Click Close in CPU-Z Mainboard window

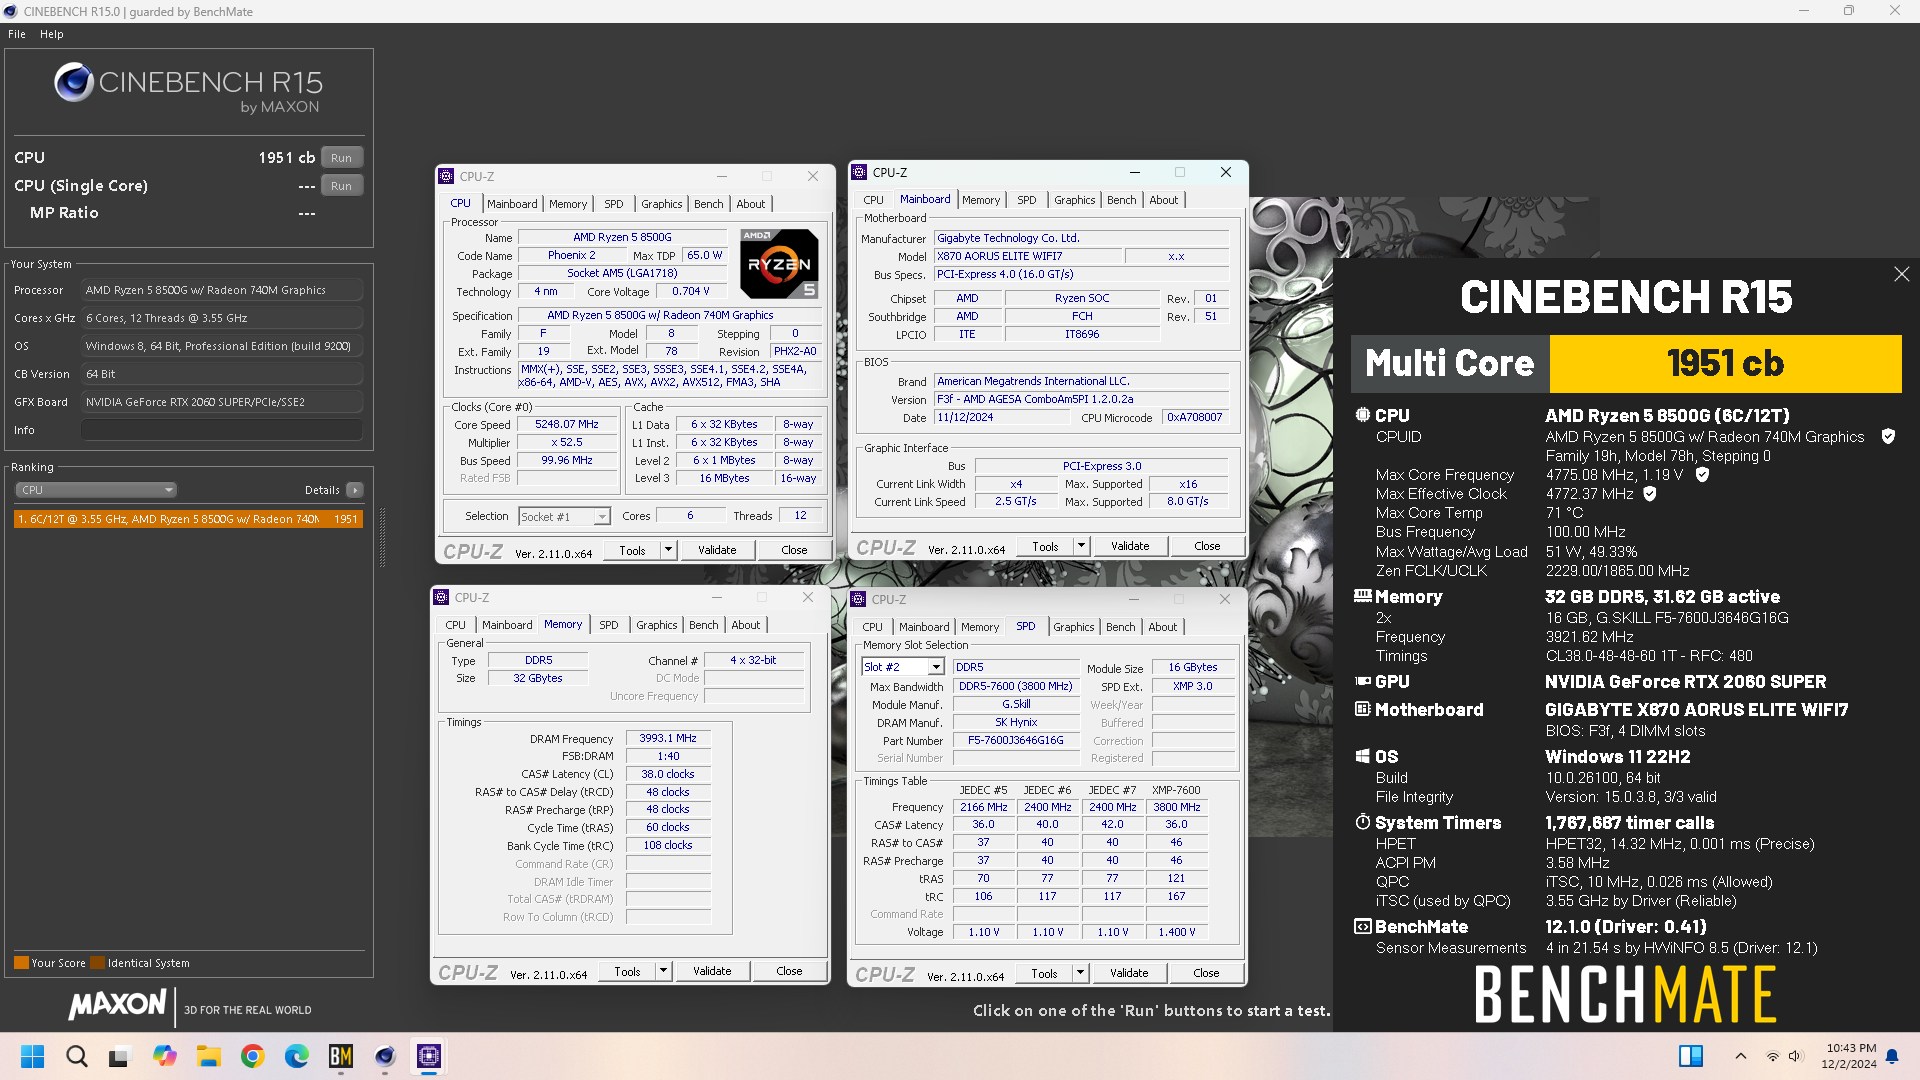coord(1207,546)
